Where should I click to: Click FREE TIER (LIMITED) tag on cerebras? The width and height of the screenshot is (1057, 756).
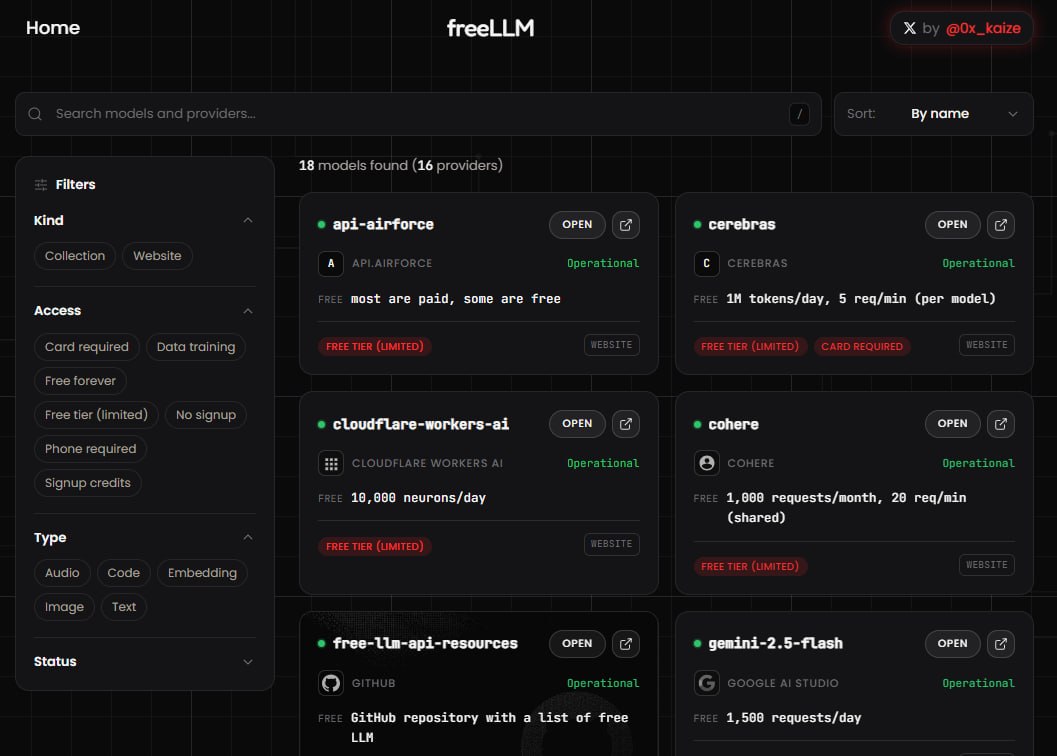tap(750, 347)
